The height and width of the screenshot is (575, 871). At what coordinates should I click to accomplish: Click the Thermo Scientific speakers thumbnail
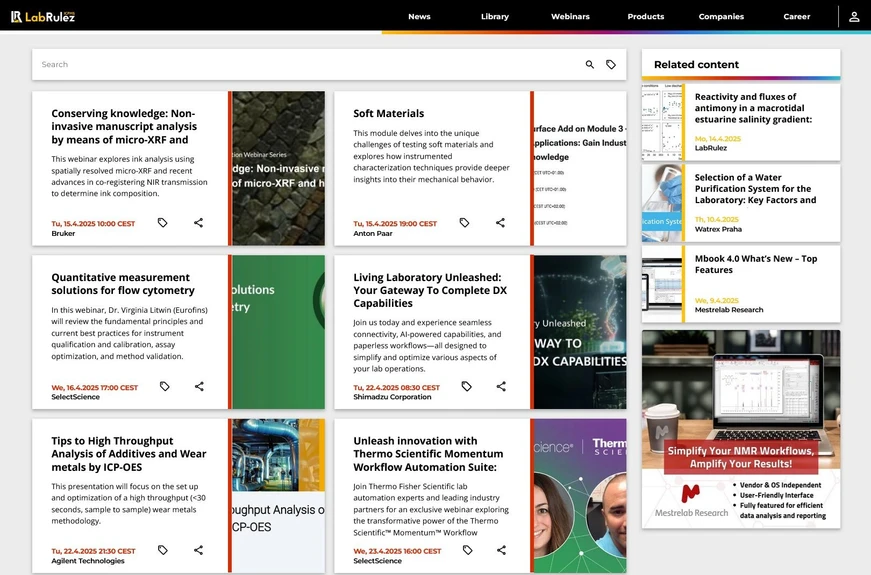coord(580,496)
